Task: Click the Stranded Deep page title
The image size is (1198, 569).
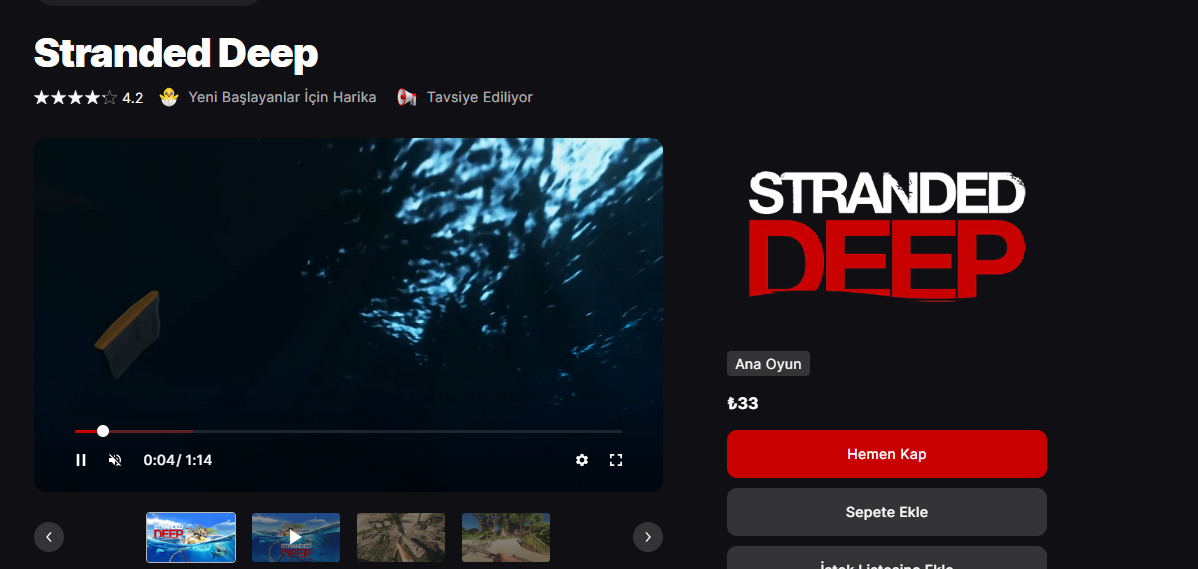Action: click(x=176, y=54)
